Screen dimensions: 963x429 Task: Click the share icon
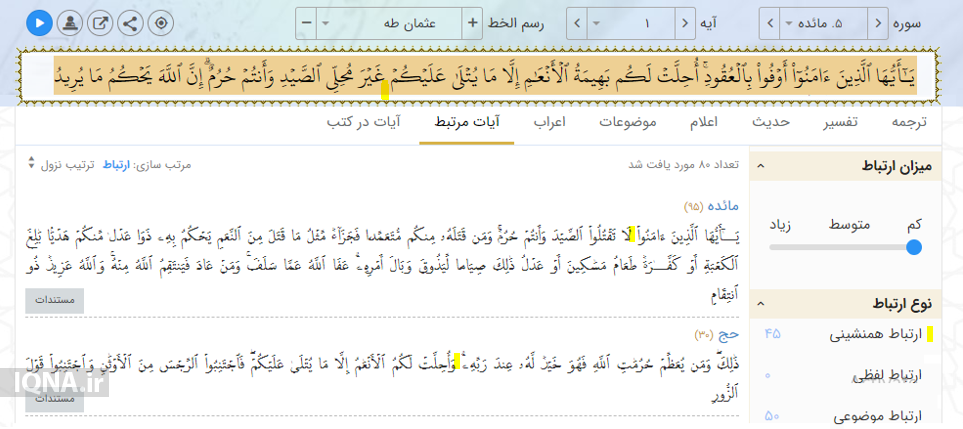pyautogui.click(x=131, y=22)
